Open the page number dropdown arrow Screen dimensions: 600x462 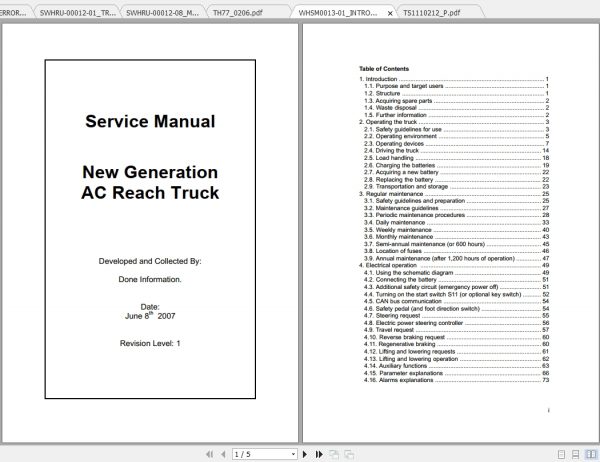pos(293,454)
